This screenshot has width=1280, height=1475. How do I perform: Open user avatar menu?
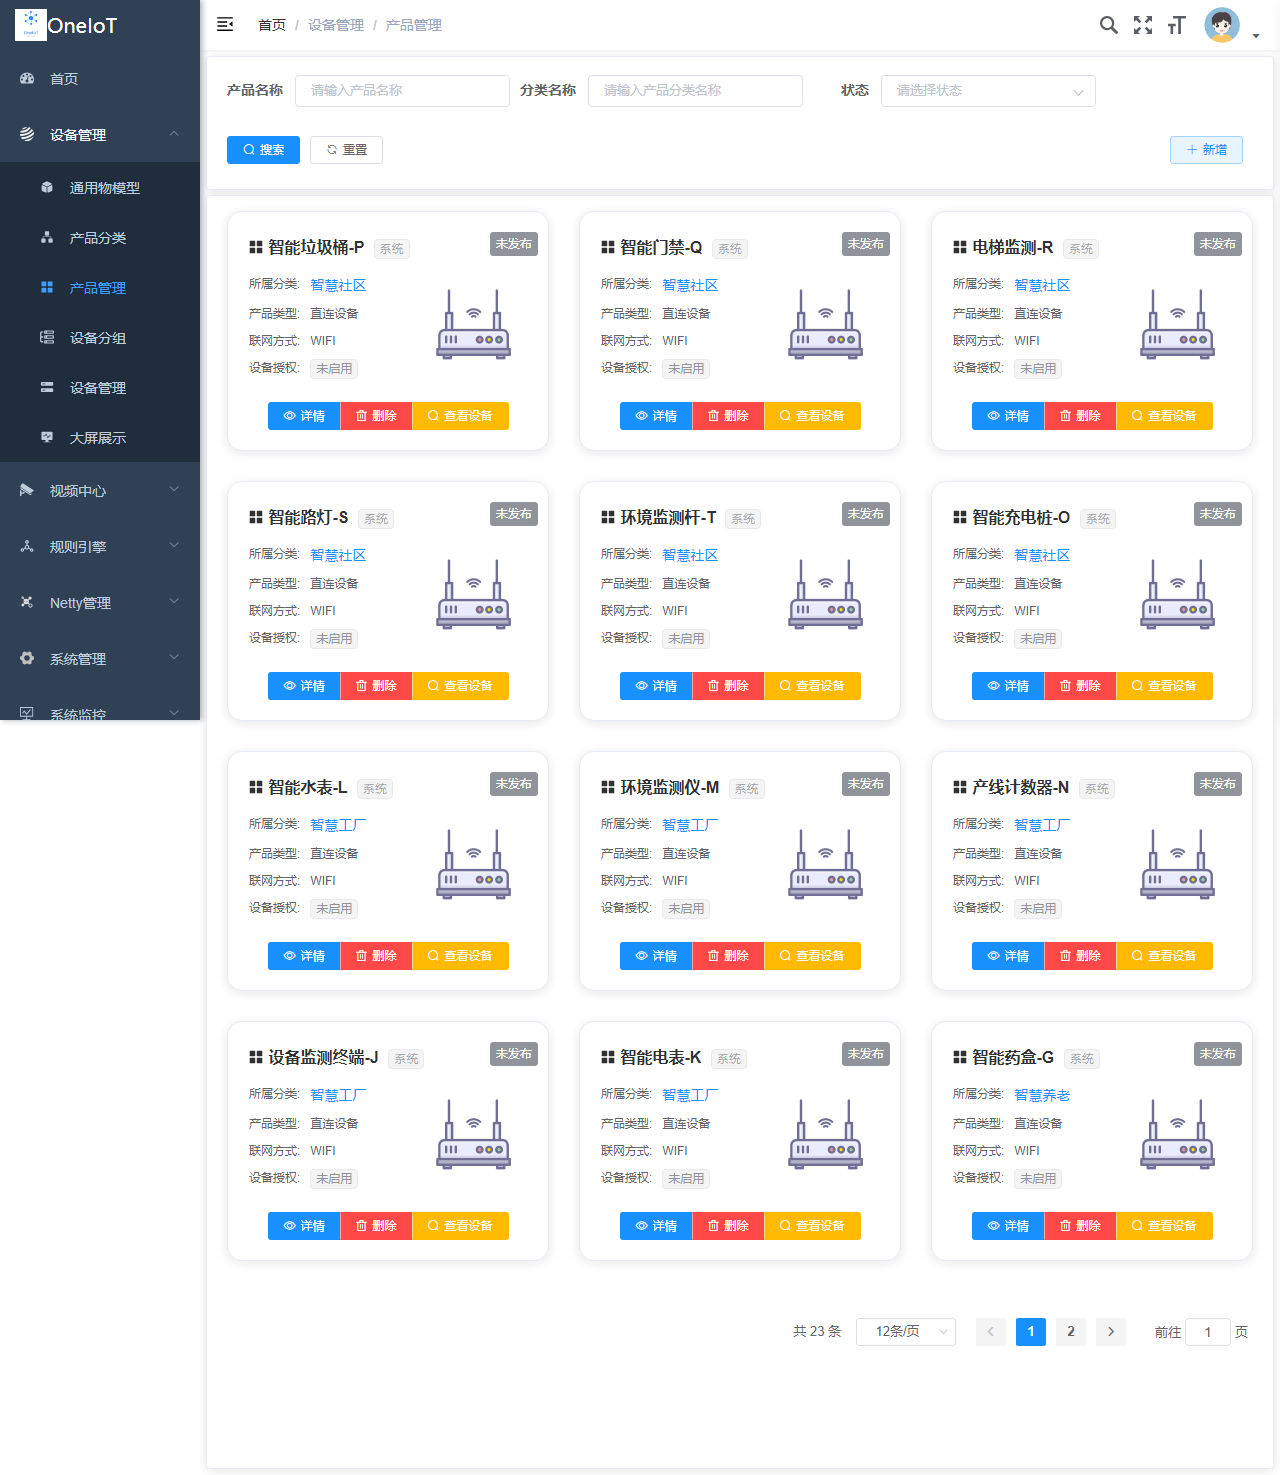coord(1222,25)
